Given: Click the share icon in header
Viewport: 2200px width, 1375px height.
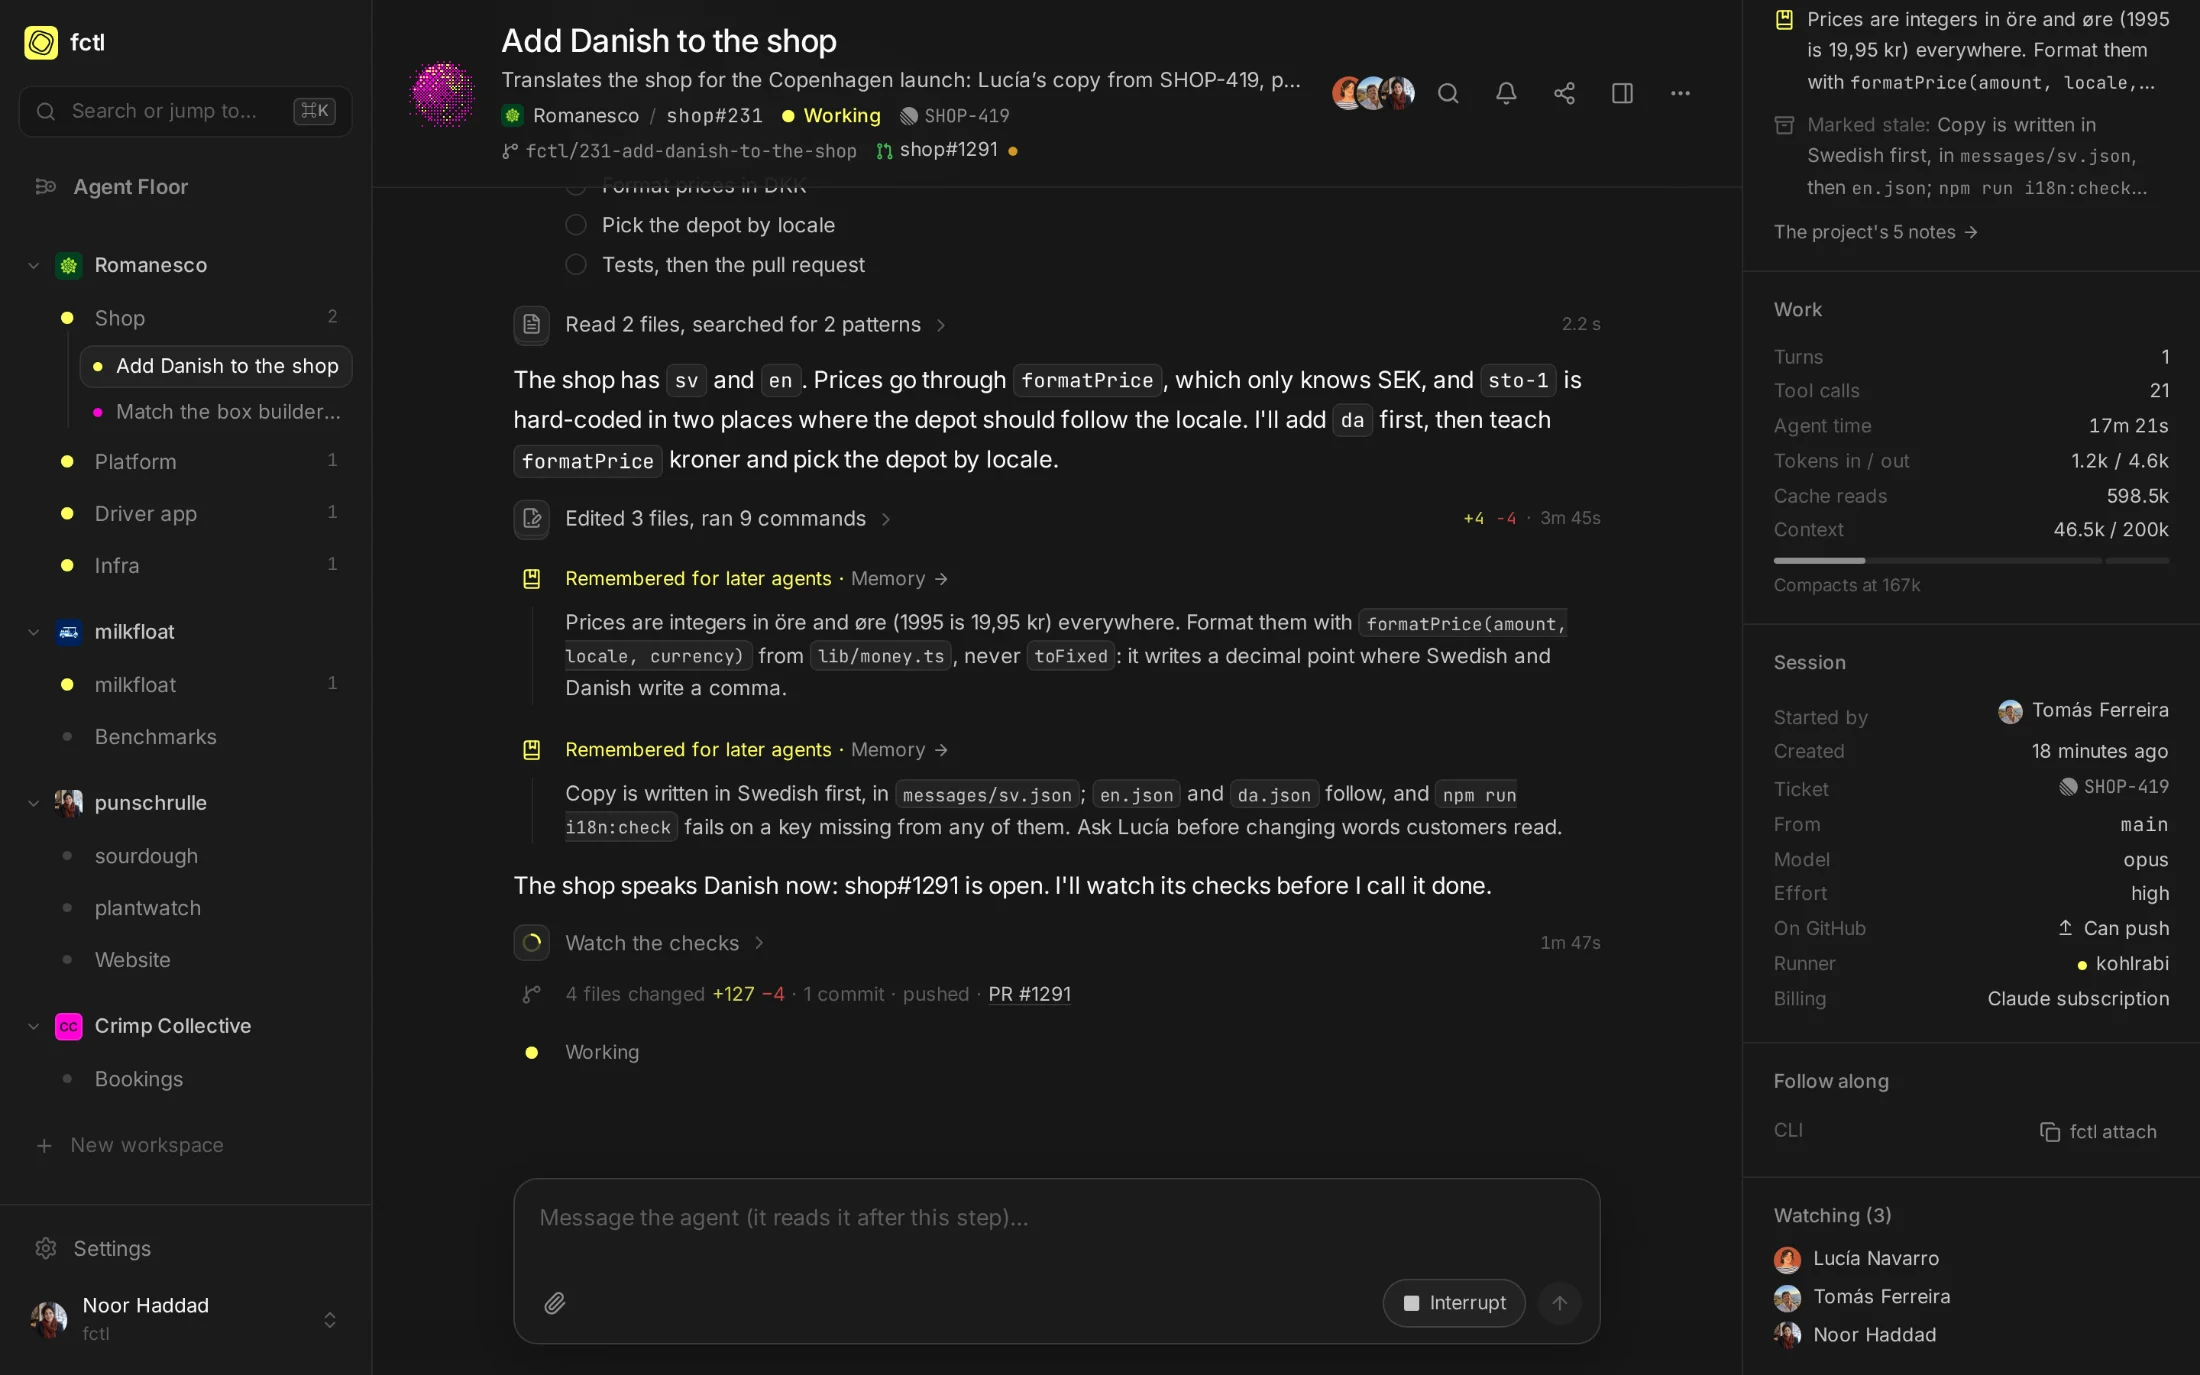Looking at the screenshot, I should 1564,94.
